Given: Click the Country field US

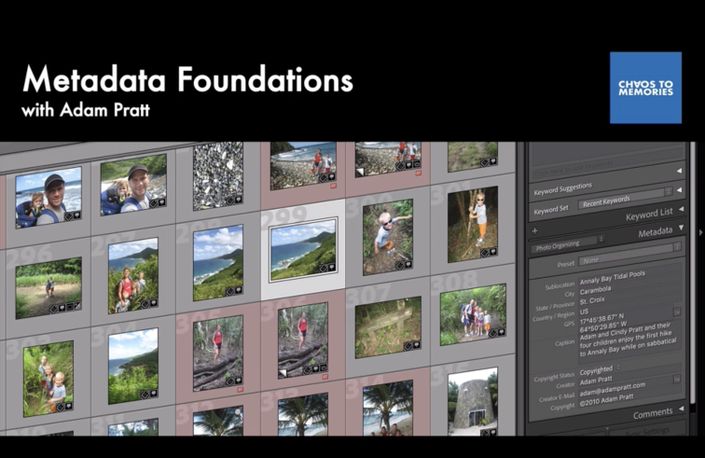Looking at the screenshot, I should pos(584,311).
